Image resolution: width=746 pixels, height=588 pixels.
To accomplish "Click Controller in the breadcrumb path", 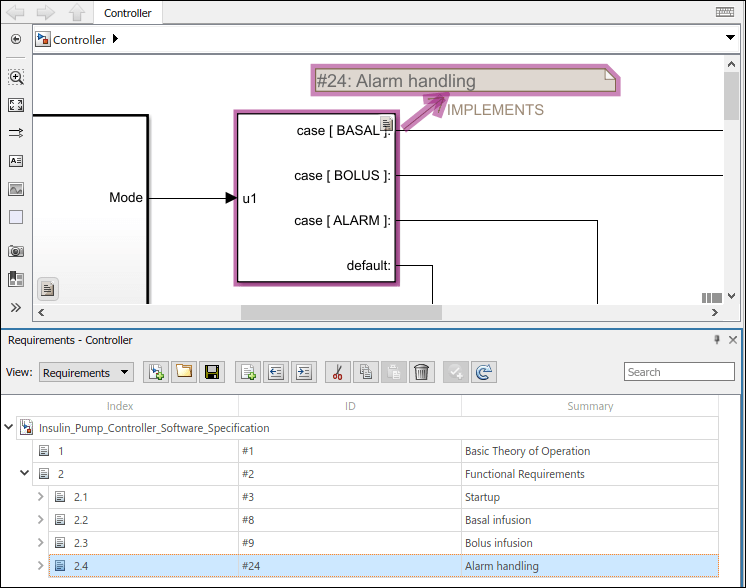I will (x=79, y=40).
